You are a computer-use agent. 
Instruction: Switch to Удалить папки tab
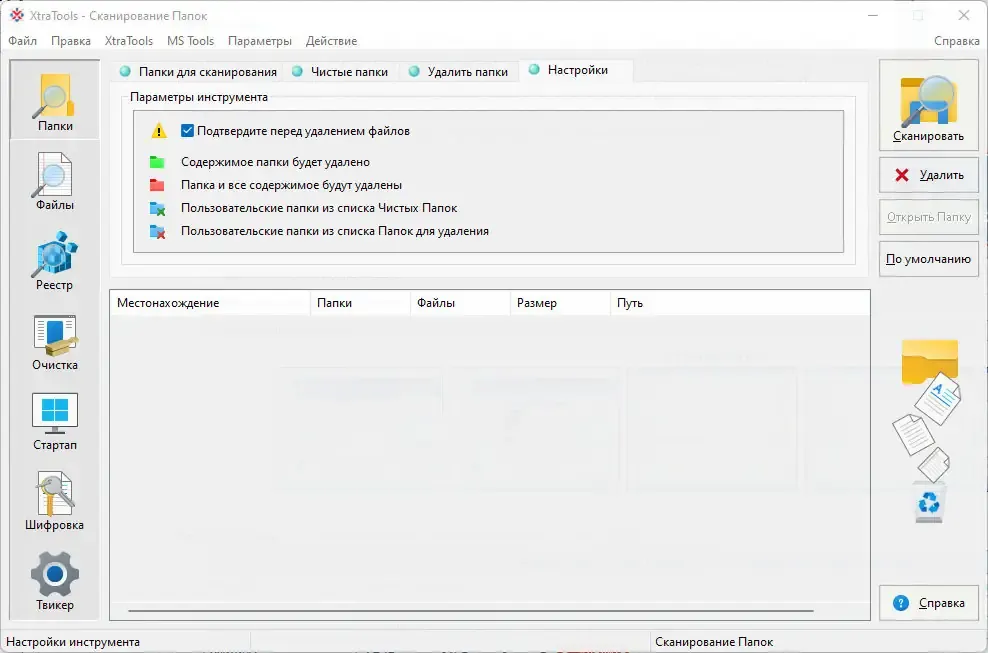pos(459,72)
